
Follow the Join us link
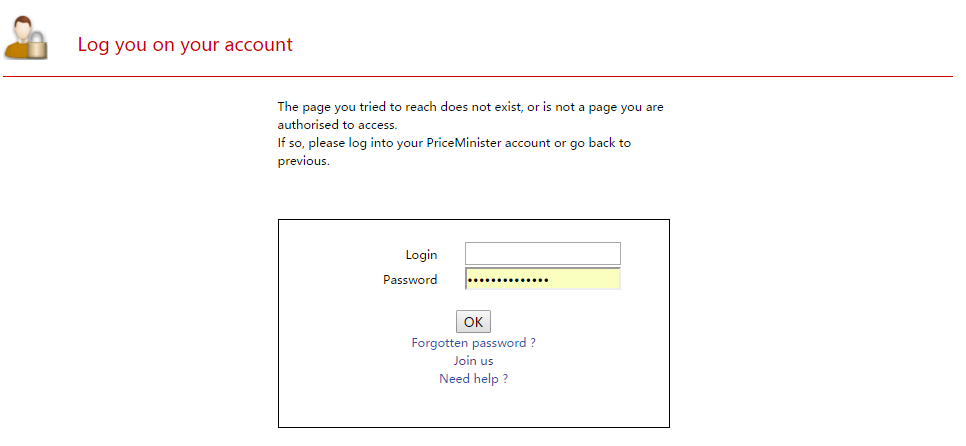click(x=473, y=361)
